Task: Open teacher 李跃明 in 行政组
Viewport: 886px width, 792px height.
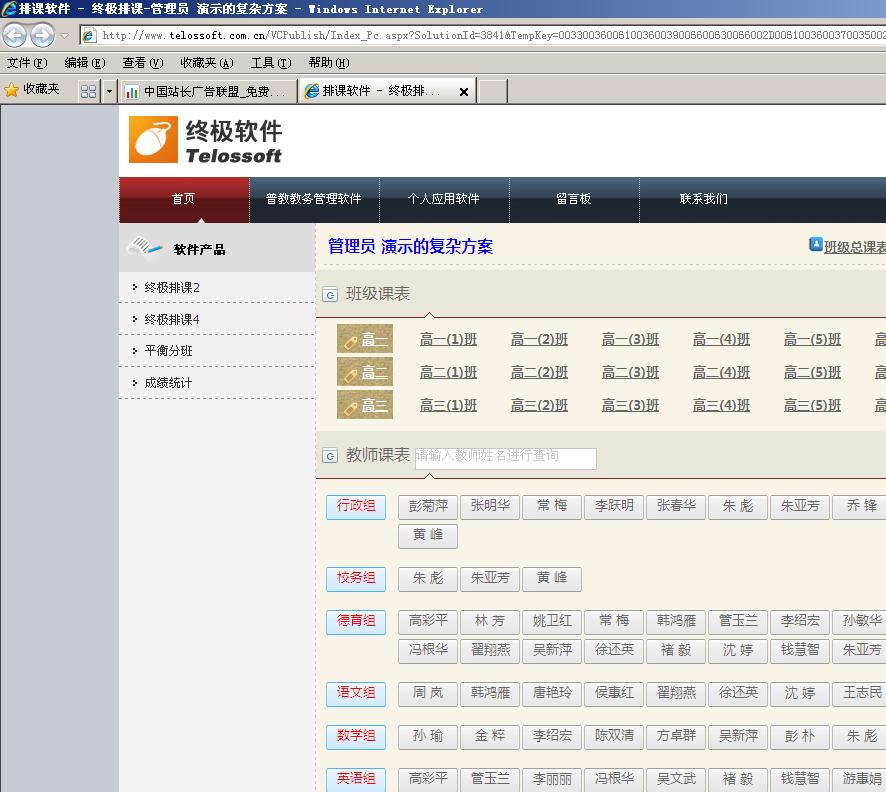Action: pyautogui.click(x=614, y=507)
